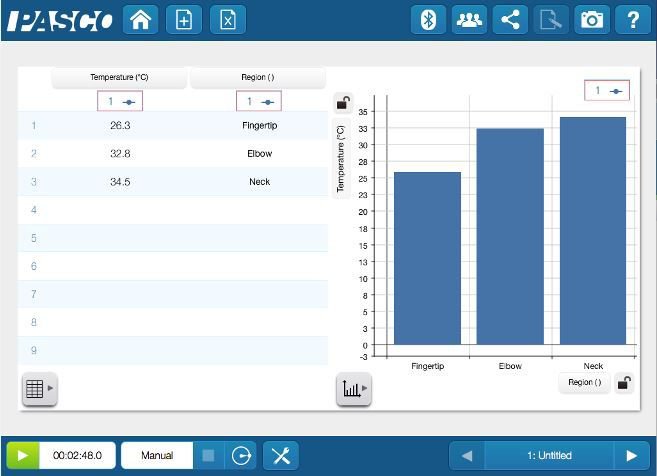Click the Home icon in the top bar
657x476 pixels.
click(x=140, y=20)
